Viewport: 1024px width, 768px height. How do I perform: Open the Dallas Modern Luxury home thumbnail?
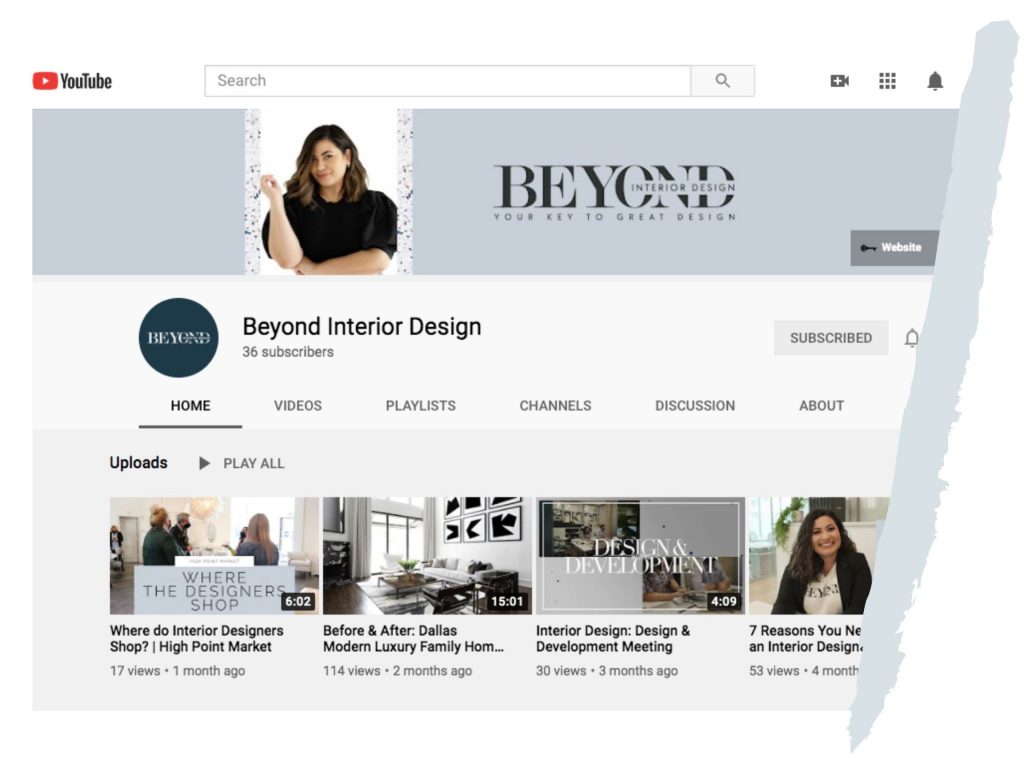pyautogui.click(x=427, y=556)
